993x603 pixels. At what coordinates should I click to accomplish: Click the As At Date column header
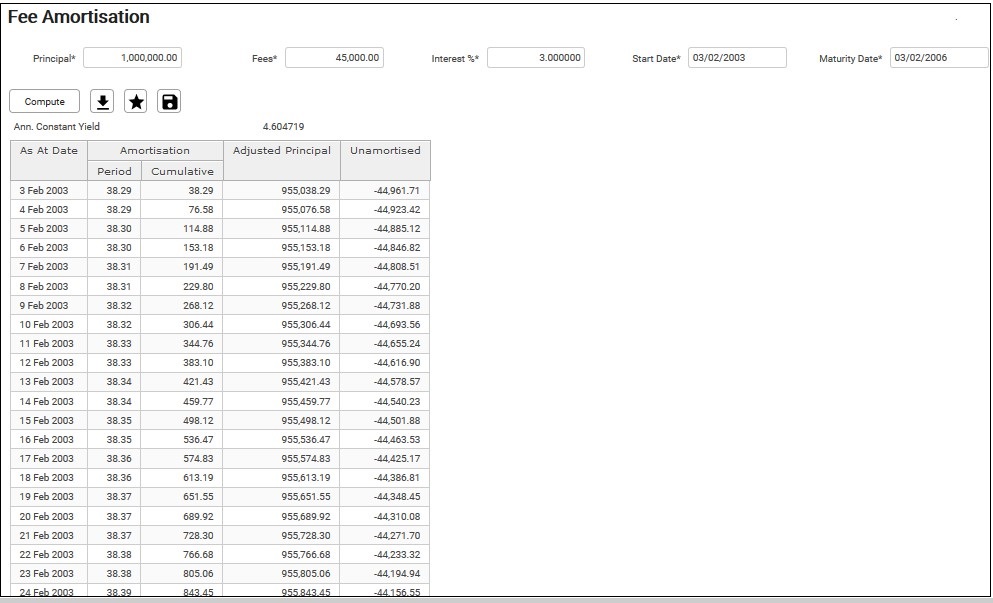click(x=49, y=151)
